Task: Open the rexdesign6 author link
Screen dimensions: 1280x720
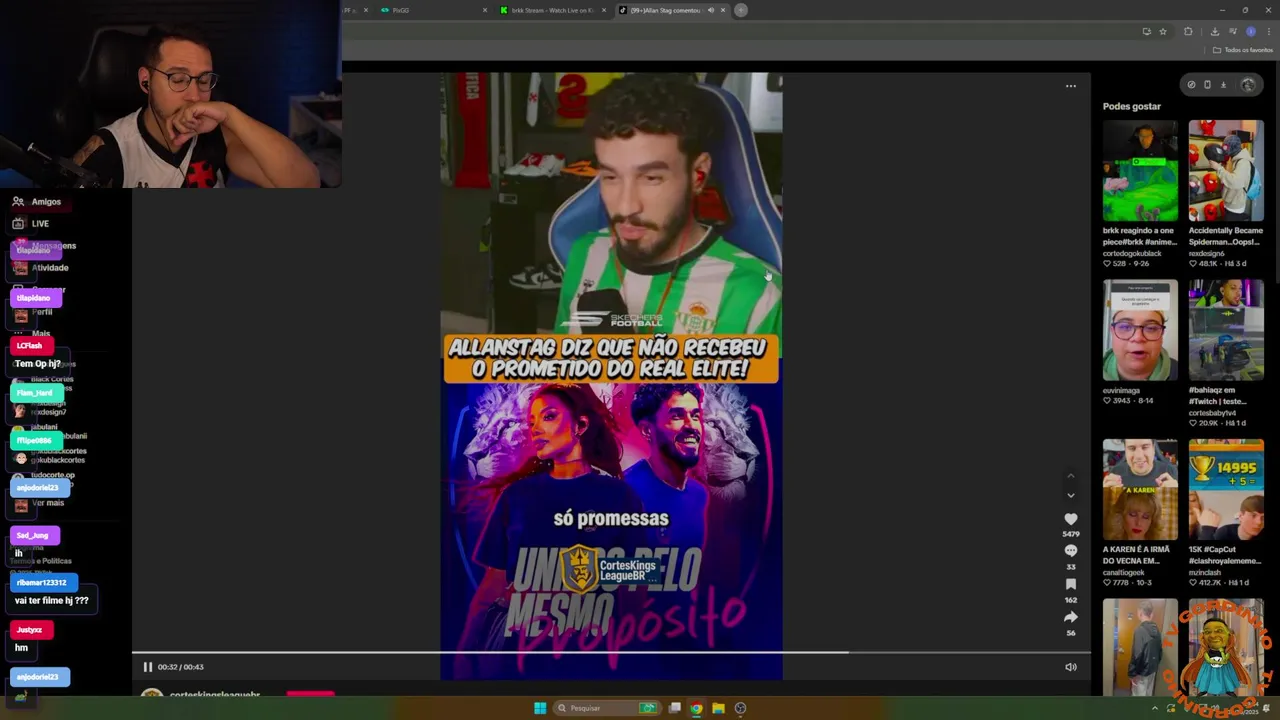Action: pos(1207,254)
